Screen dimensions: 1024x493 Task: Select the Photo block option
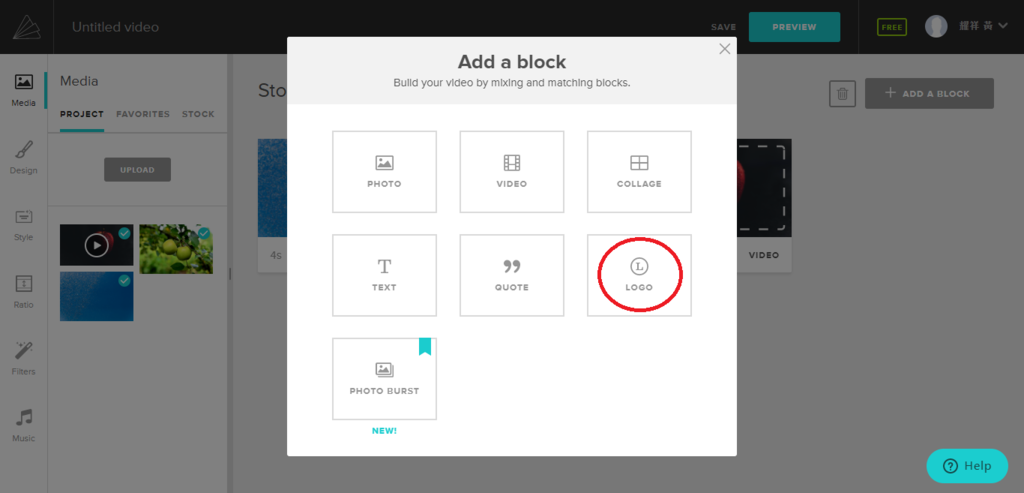tap(384, 171)
